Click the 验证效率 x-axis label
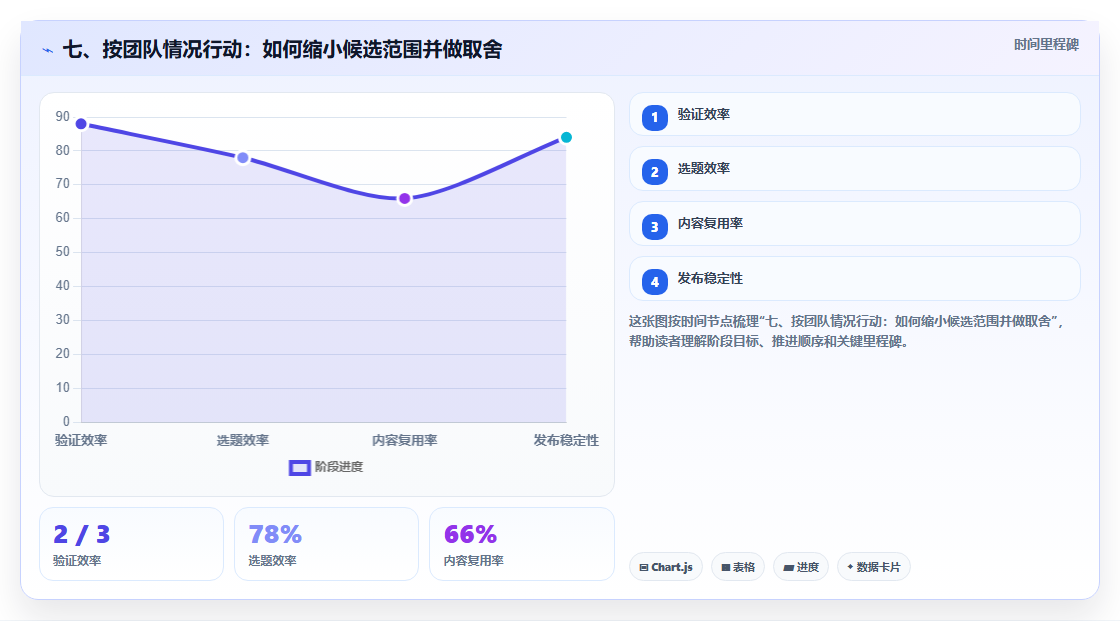Viewport: 1120px width, 621px height. point(81,440)
